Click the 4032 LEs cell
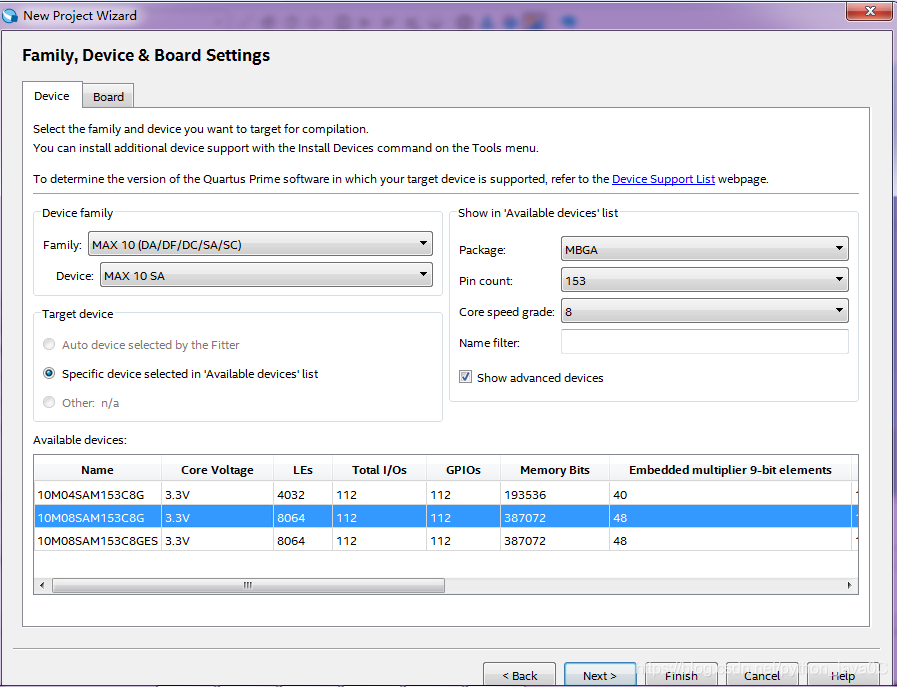Screen dimensions: 897x687 [x=303, y=495]
